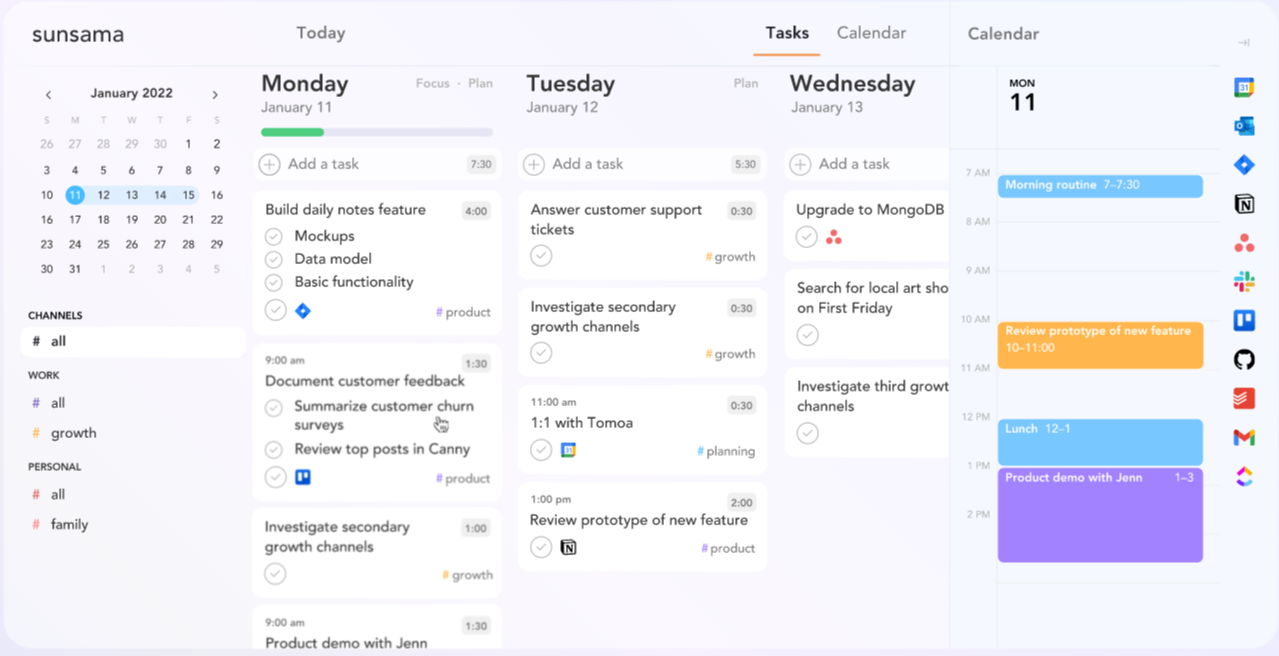Open the Gmail integration icon
Screen dimensions: 1279x656
click(x=1244, y=437)
